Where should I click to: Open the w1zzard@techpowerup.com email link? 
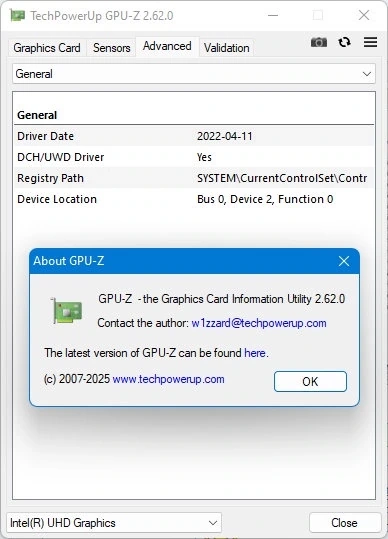259,323
